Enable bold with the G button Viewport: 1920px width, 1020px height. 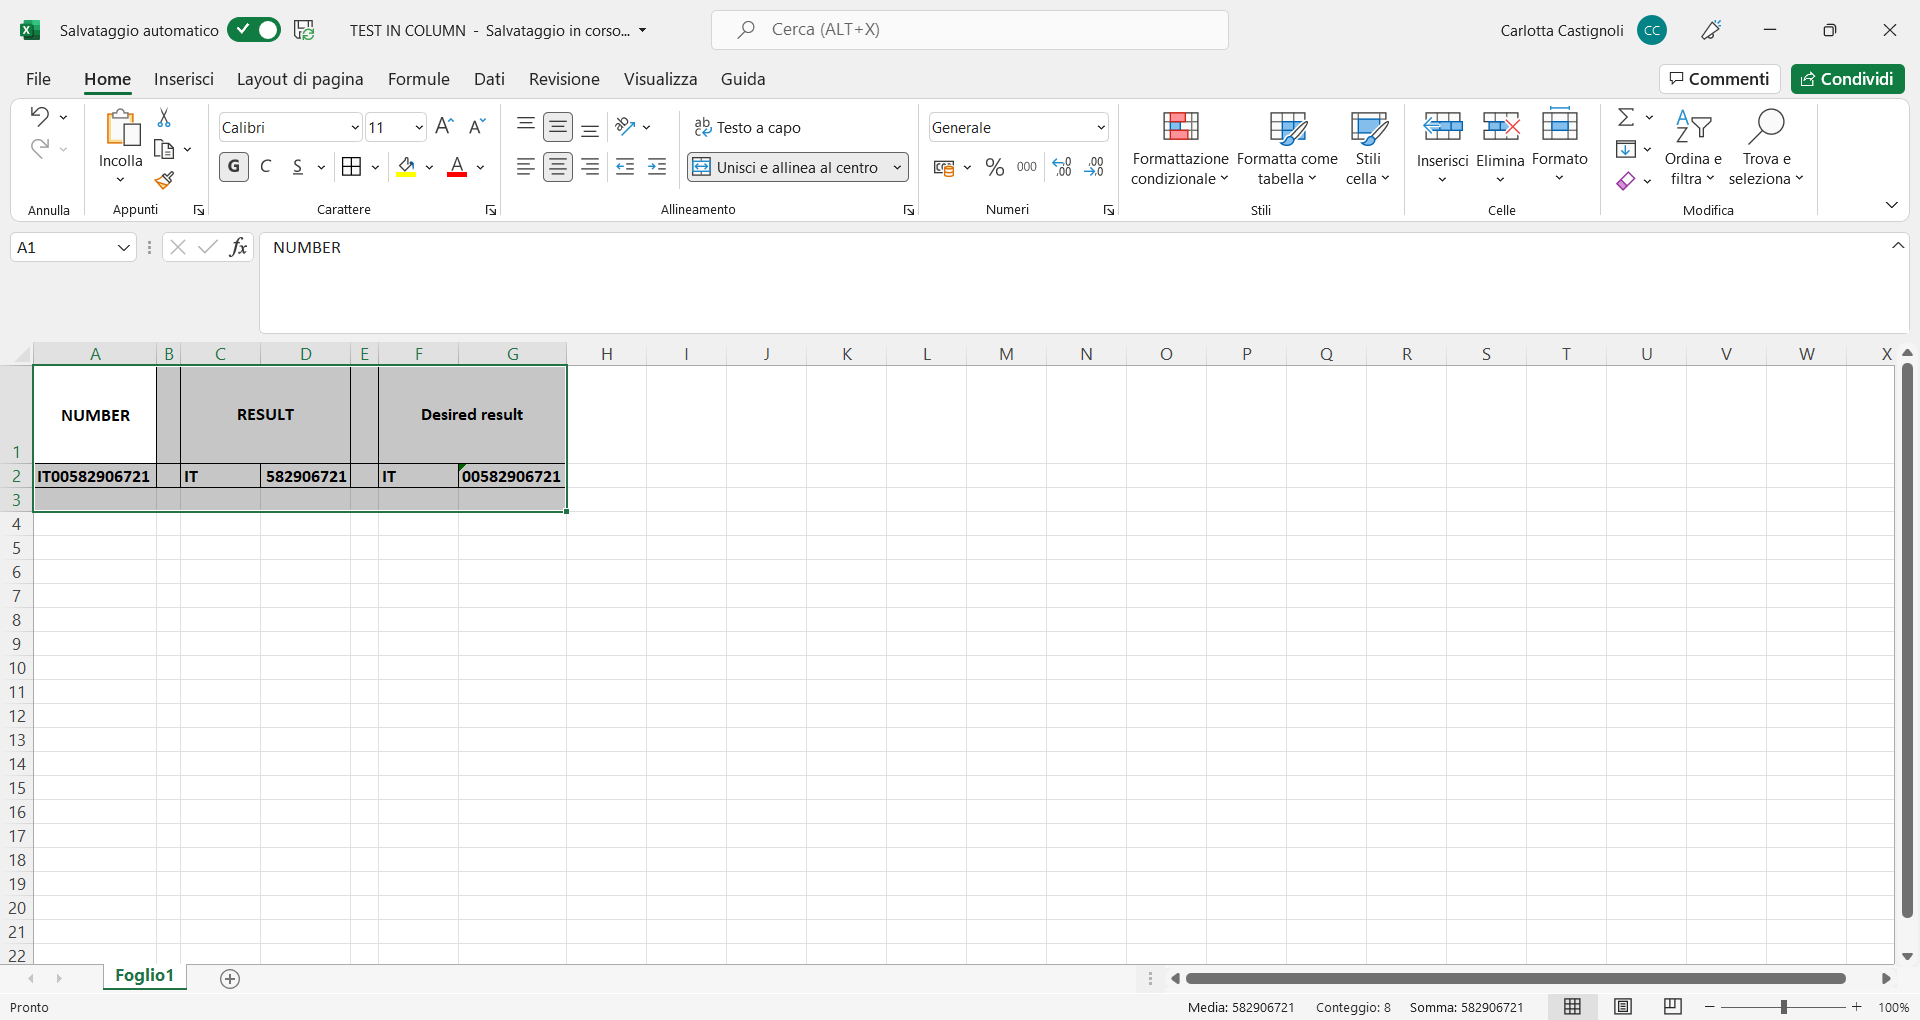pos(233,167)
